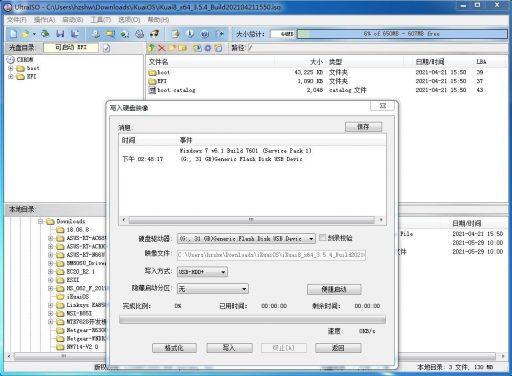Expand the ESXI folder node
This screenshot has width=512, height=376.
51,280
